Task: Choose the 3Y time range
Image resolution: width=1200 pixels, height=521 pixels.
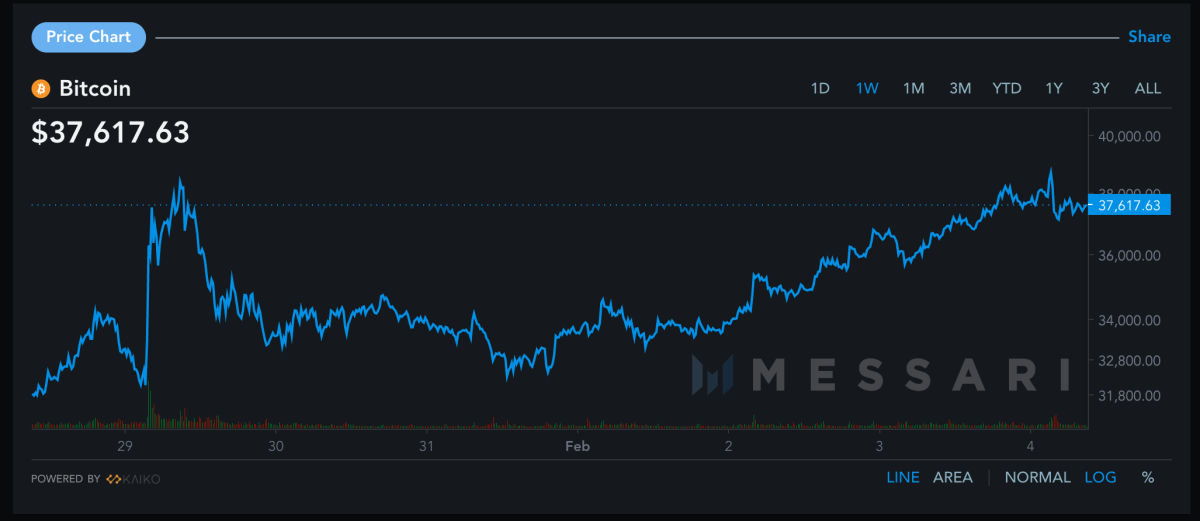Action: tap(1100, 88)
